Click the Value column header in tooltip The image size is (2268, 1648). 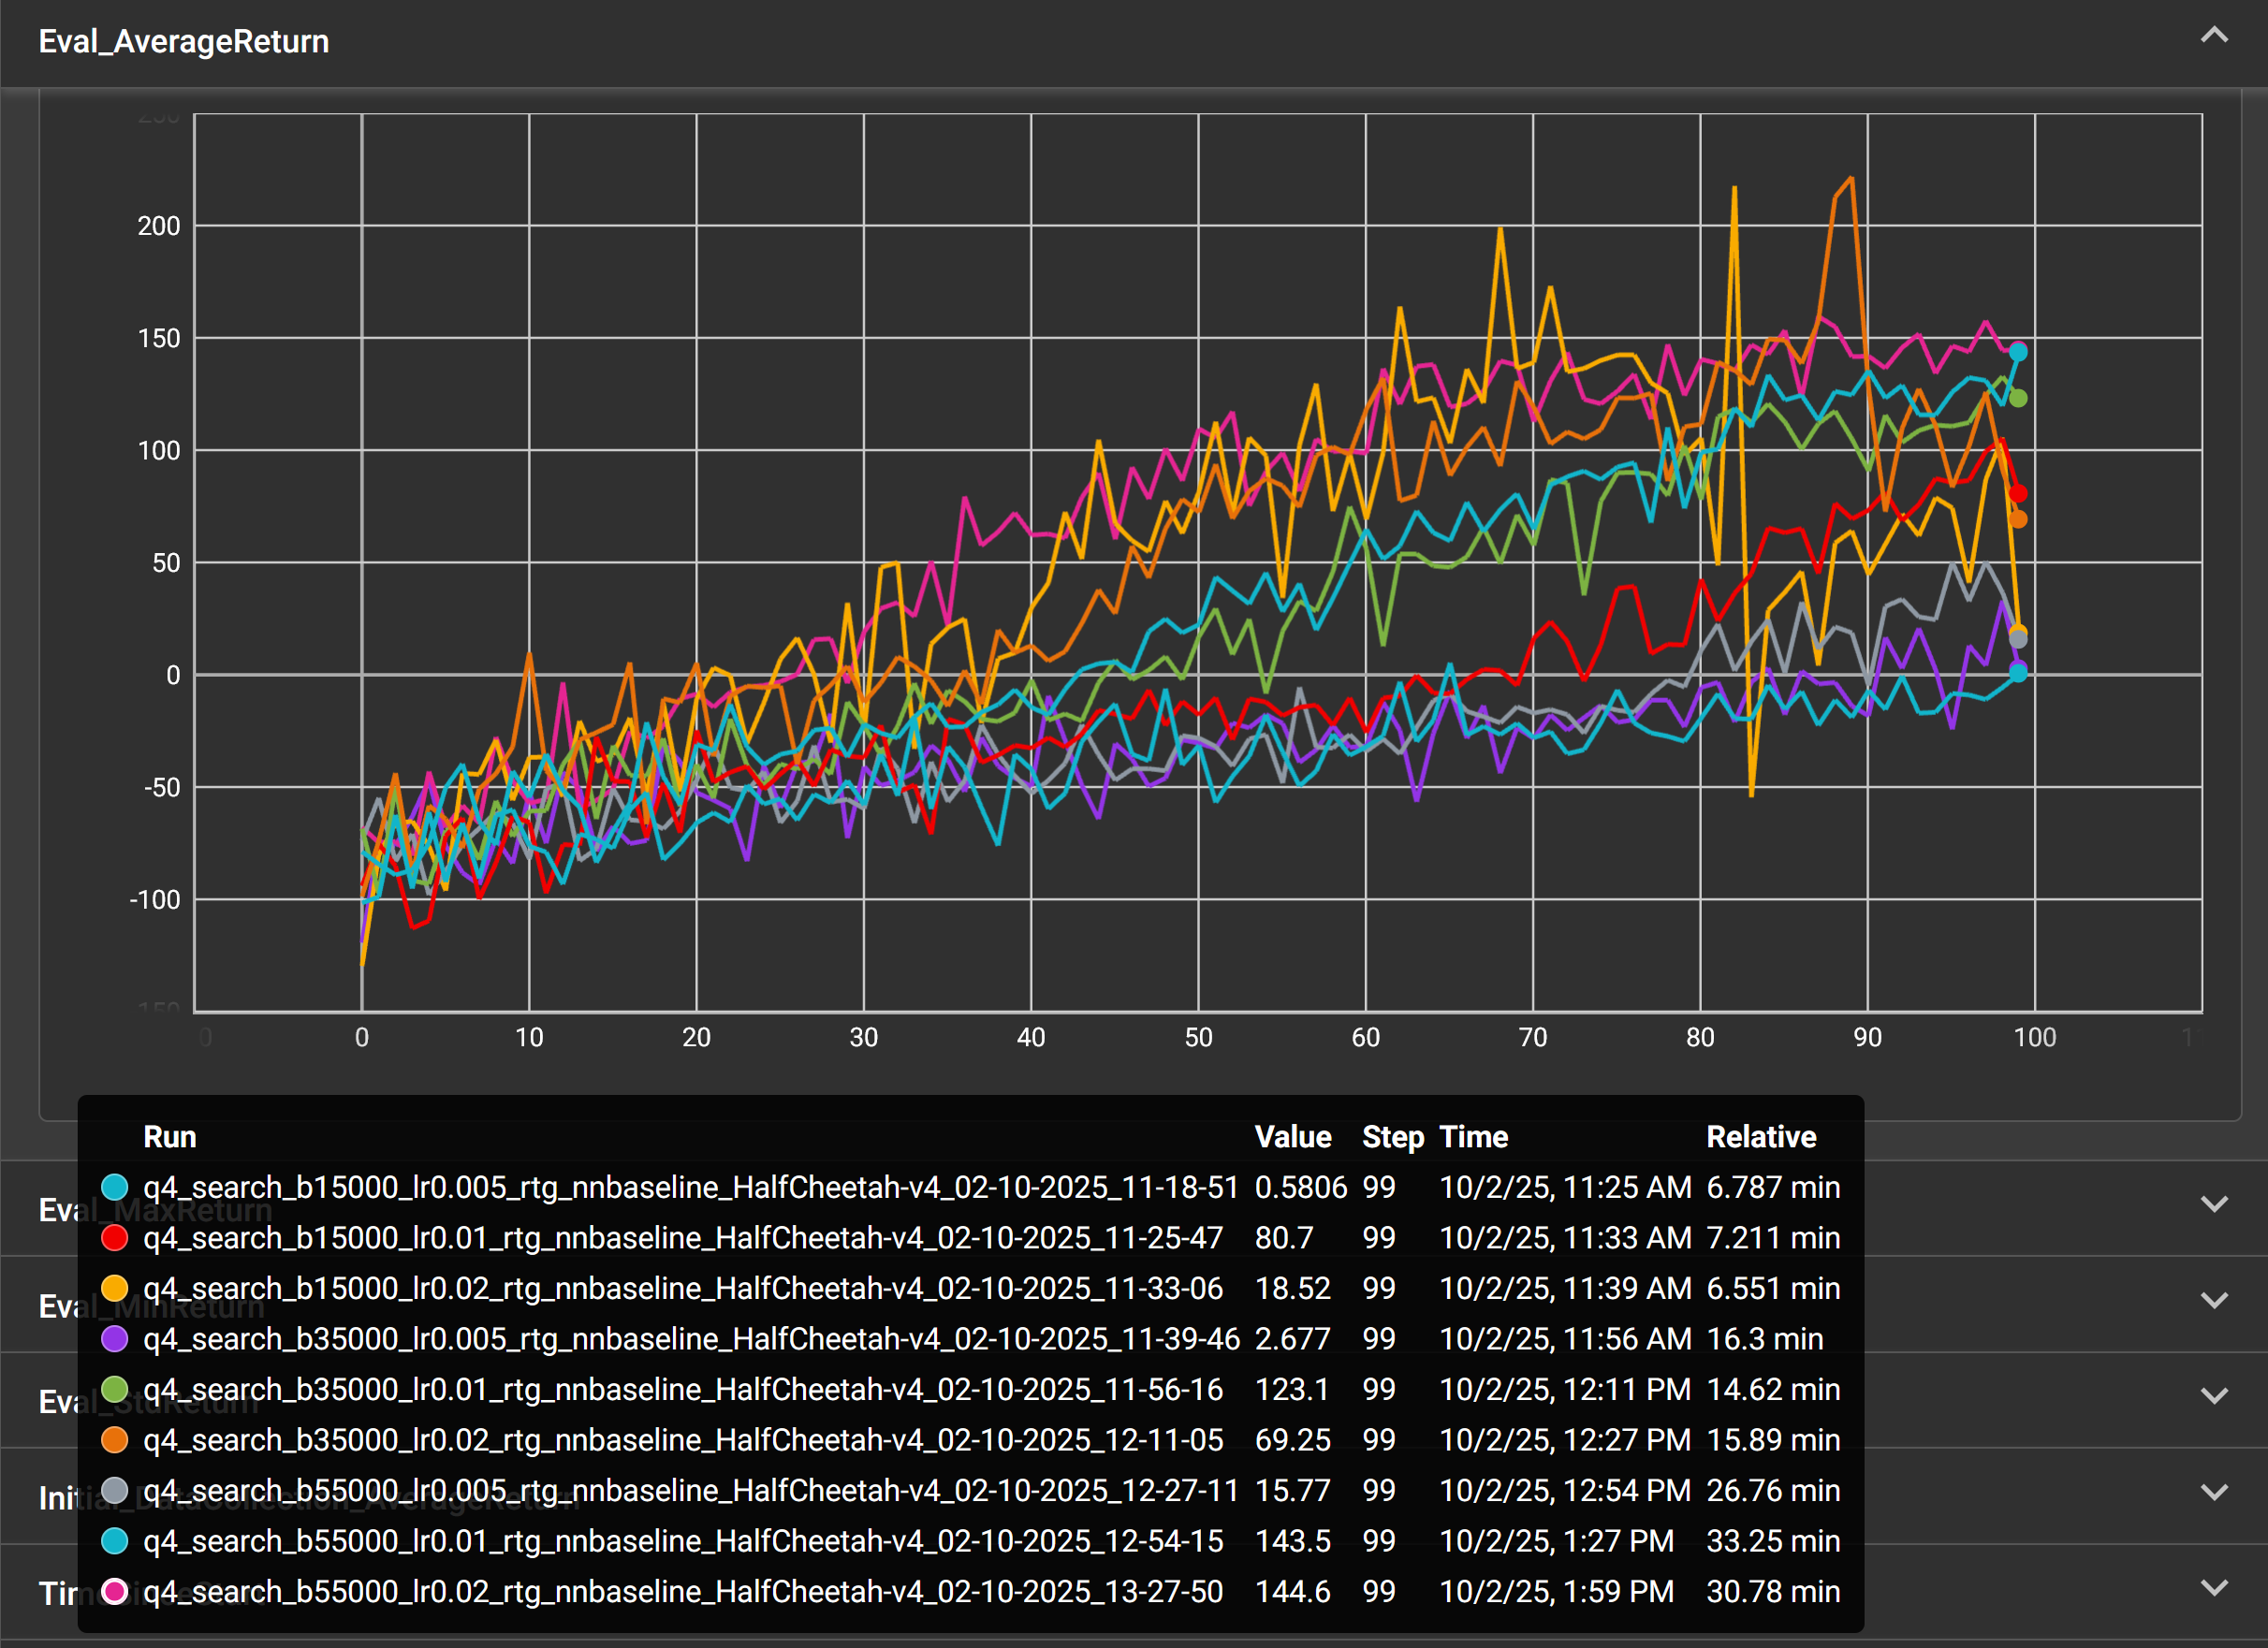[1292, 1137]
